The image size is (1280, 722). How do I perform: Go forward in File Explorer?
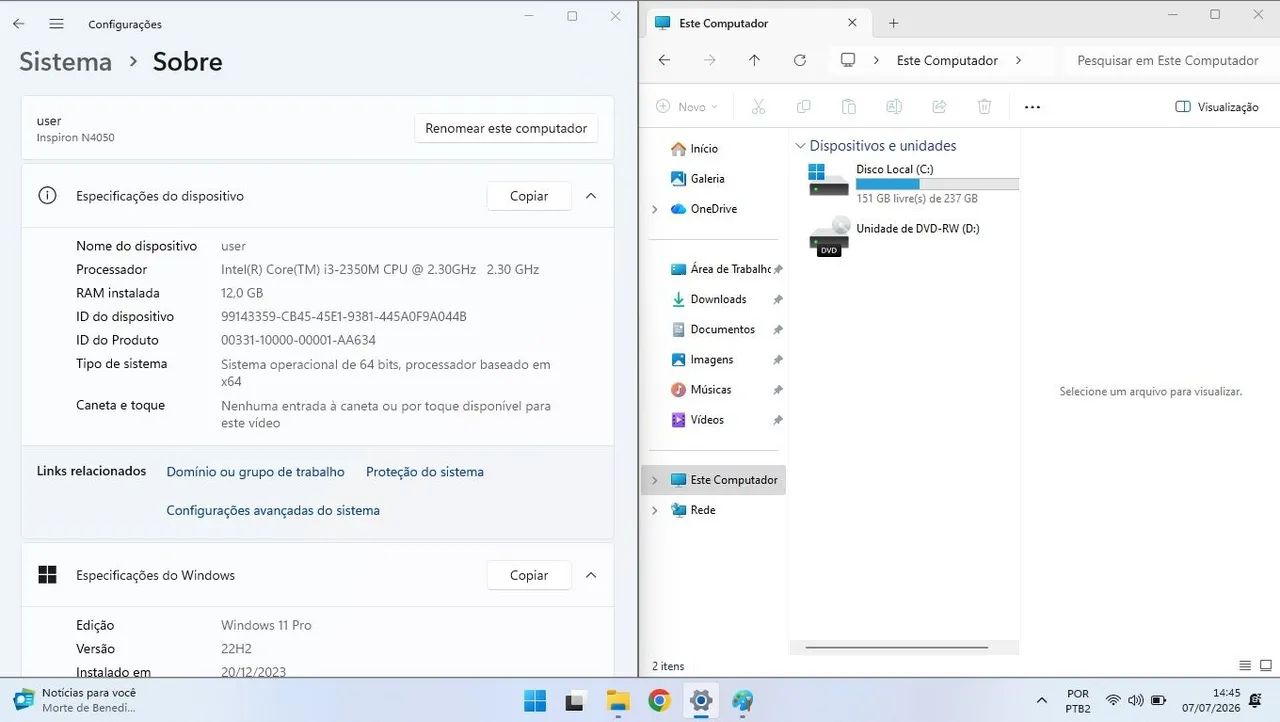(x=710, y=60)
